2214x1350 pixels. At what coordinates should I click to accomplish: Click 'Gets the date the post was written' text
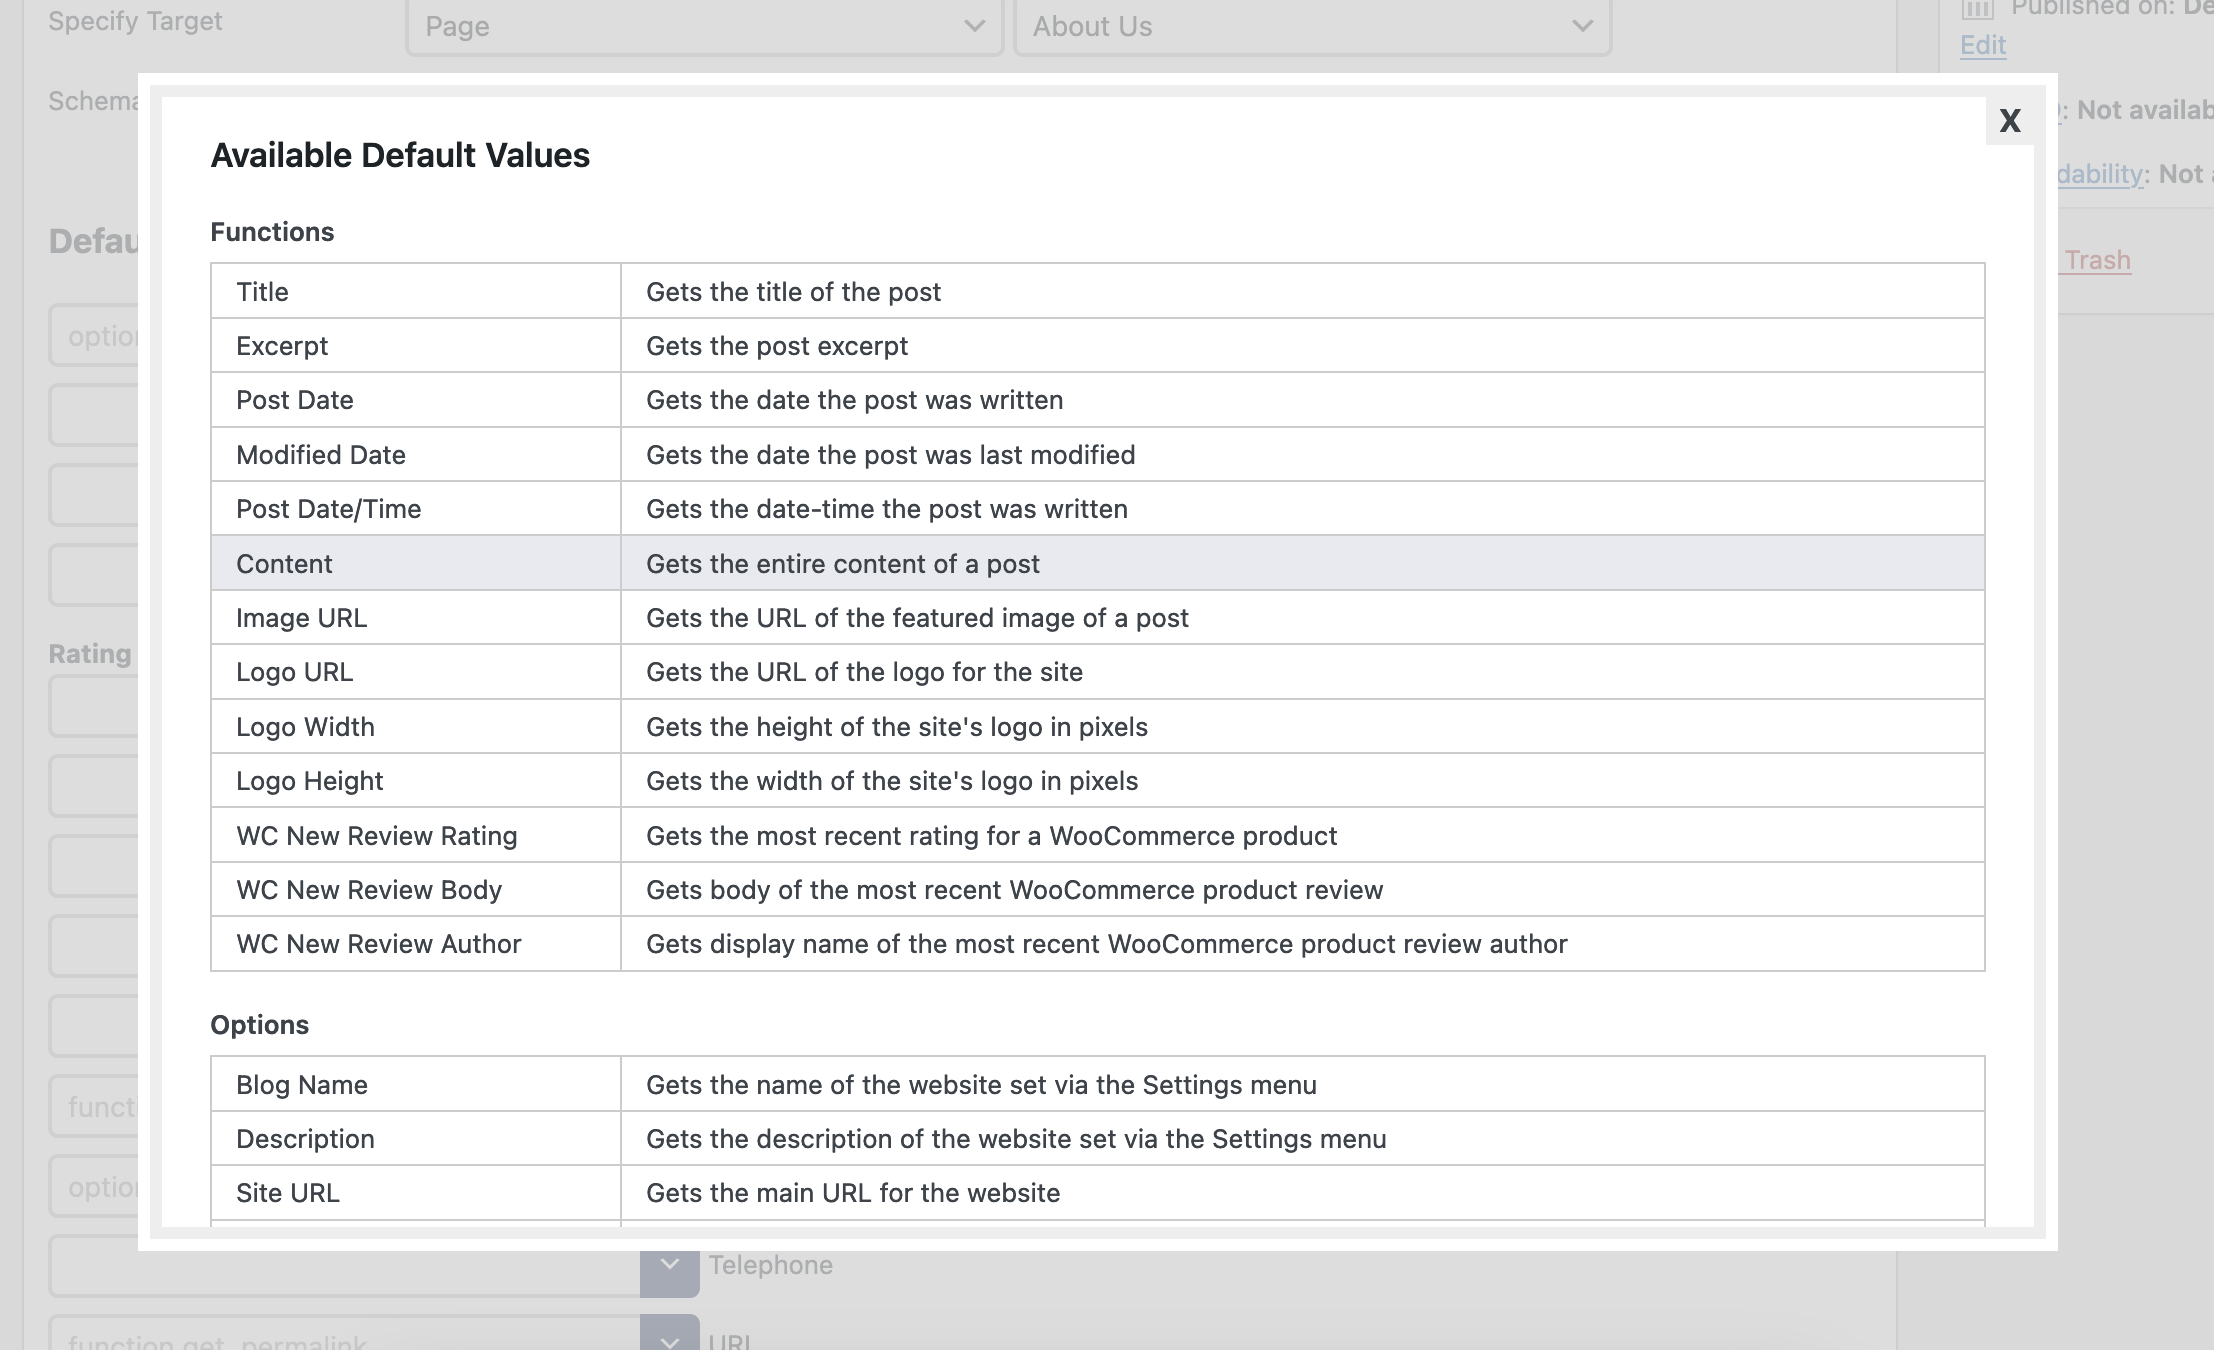click(x=854, y=400)
